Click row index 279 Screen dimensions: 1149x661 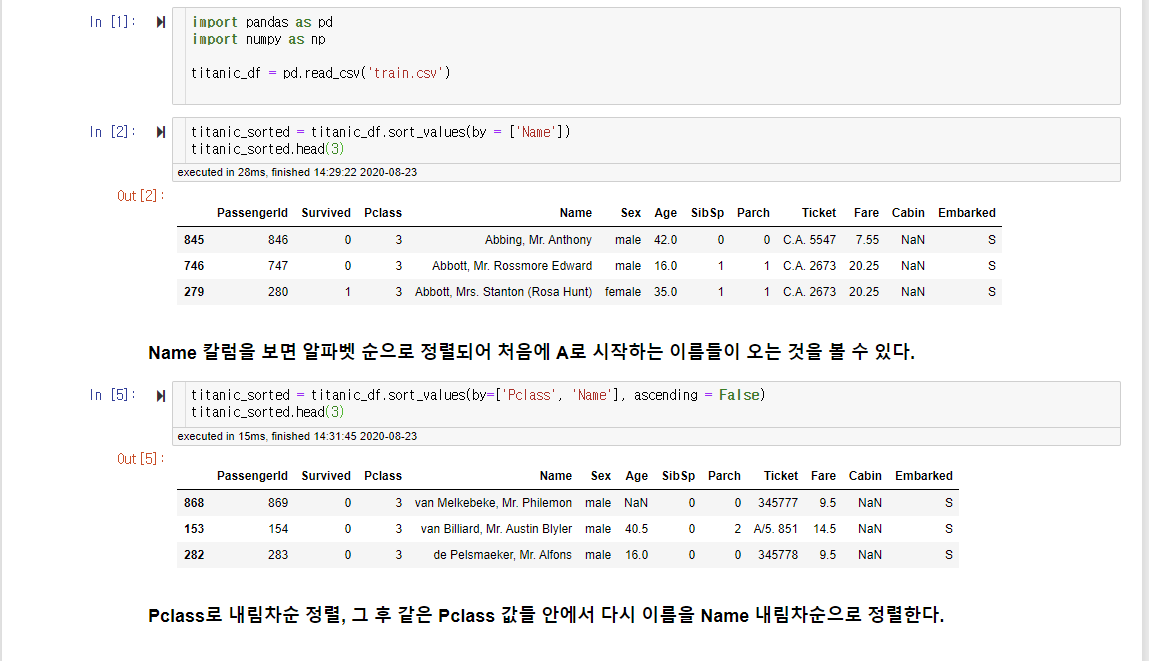tap(194, 292)
